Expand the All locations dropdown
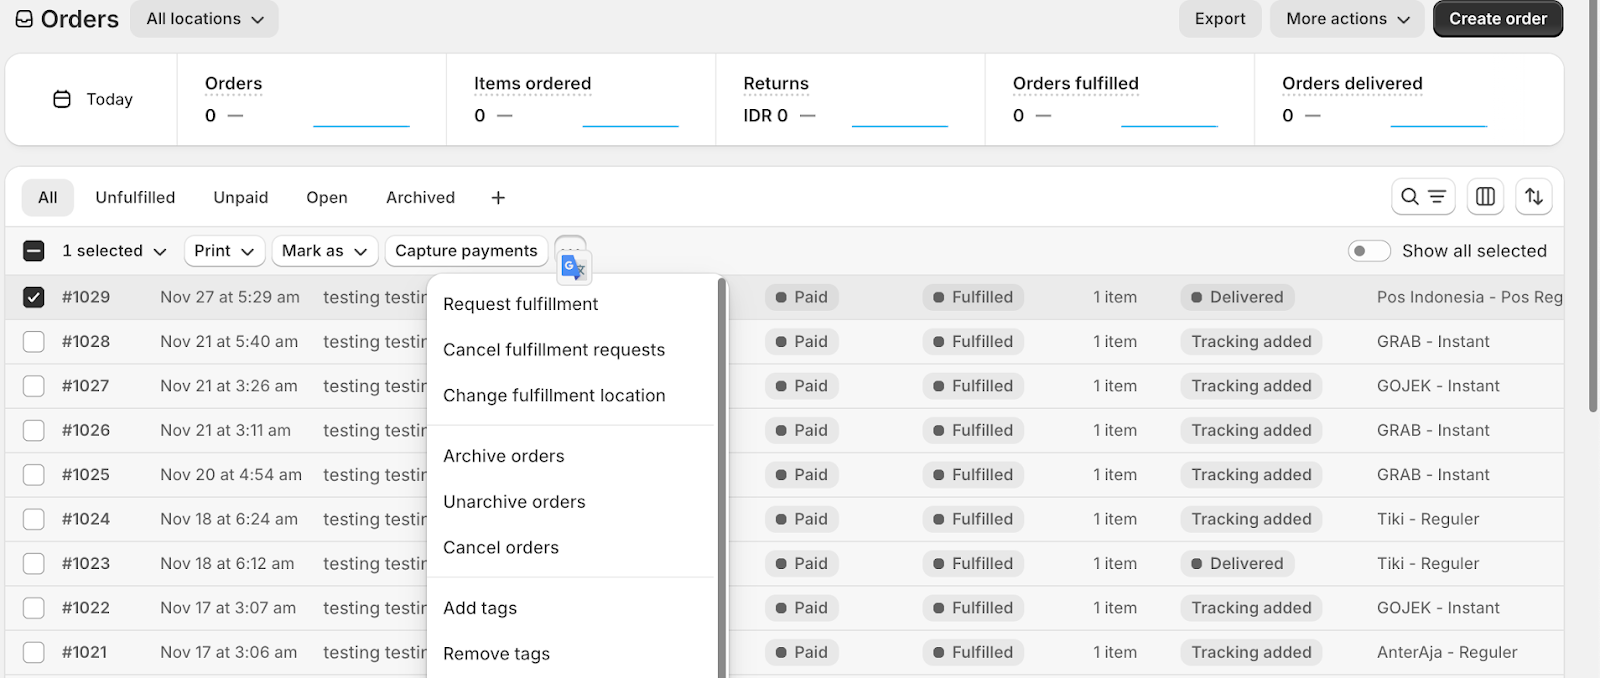 click(x=205, y=19)
